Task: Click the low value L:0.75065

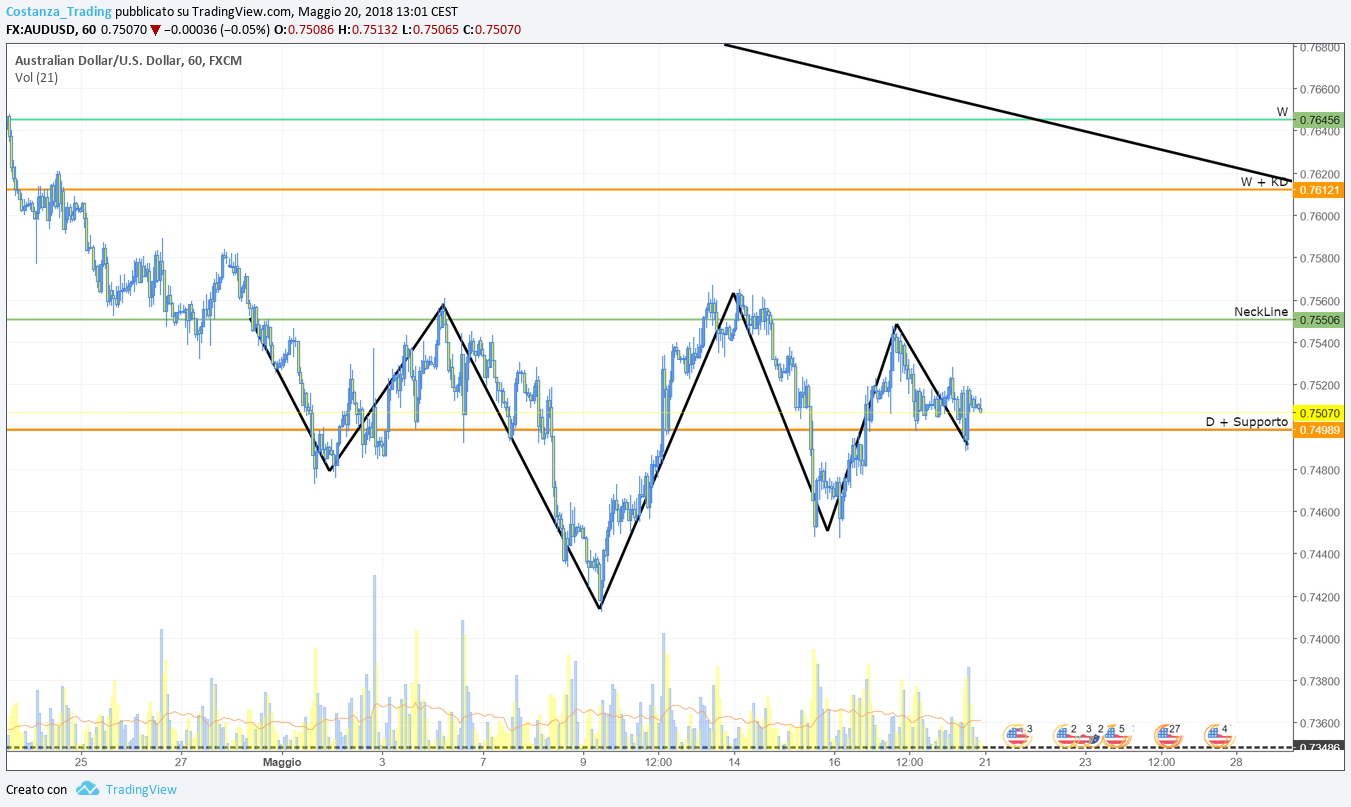Action: [430, 29]
